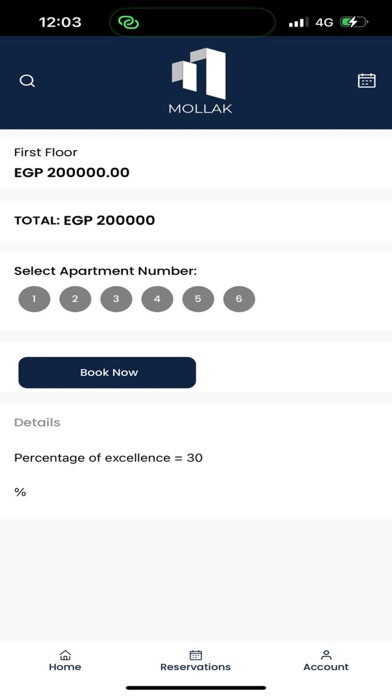The image size is (392, 696).
Task: Tap the Account person icon
Action: click(x=326, y=655)
